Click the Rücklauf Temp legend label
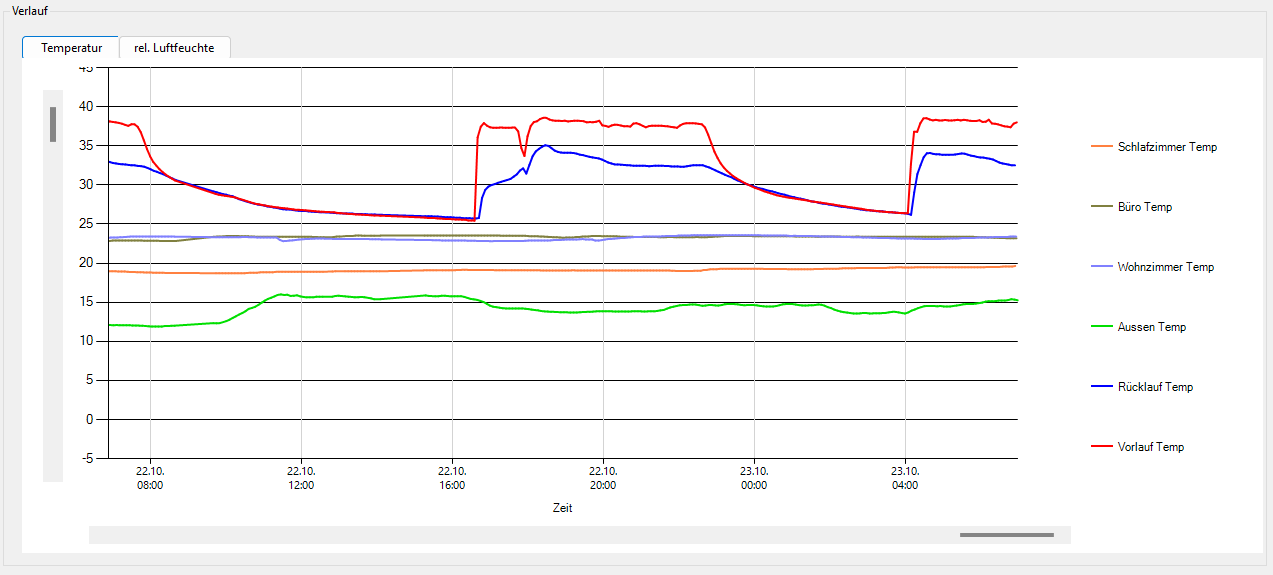Image resolution: width=1273 pixels, height=575 pixels. tap(1155, 387)
